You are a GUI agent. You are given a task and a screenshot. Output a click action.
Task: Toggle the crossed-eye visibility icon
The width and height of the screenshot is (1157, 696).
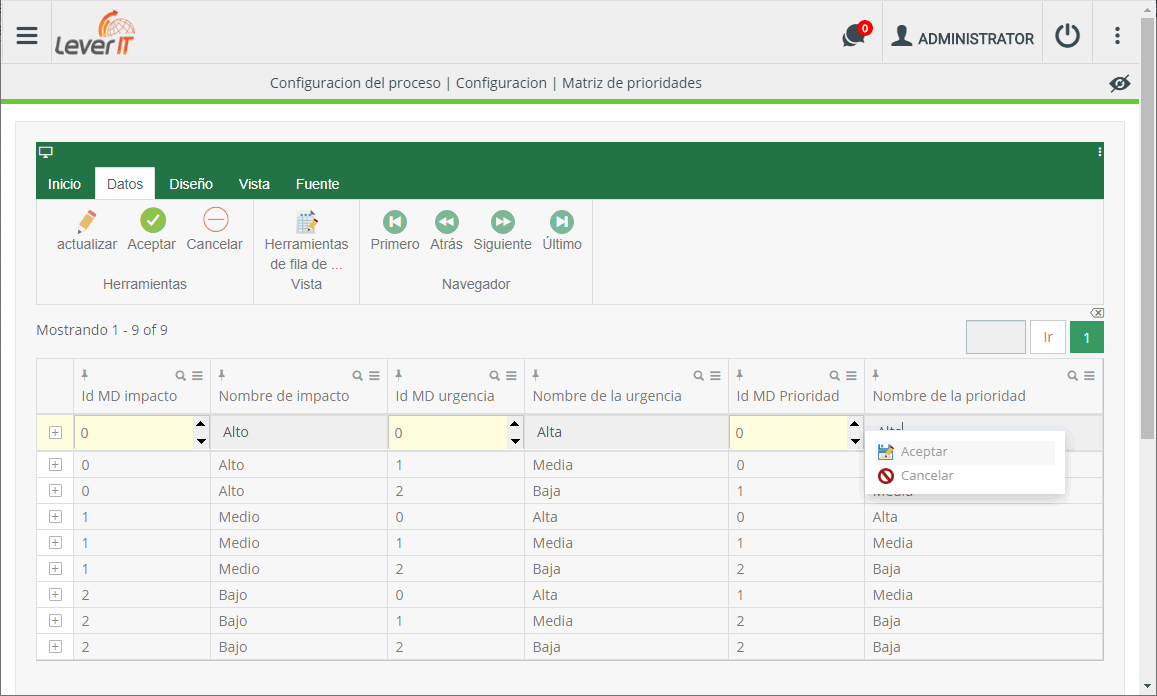1119,83
